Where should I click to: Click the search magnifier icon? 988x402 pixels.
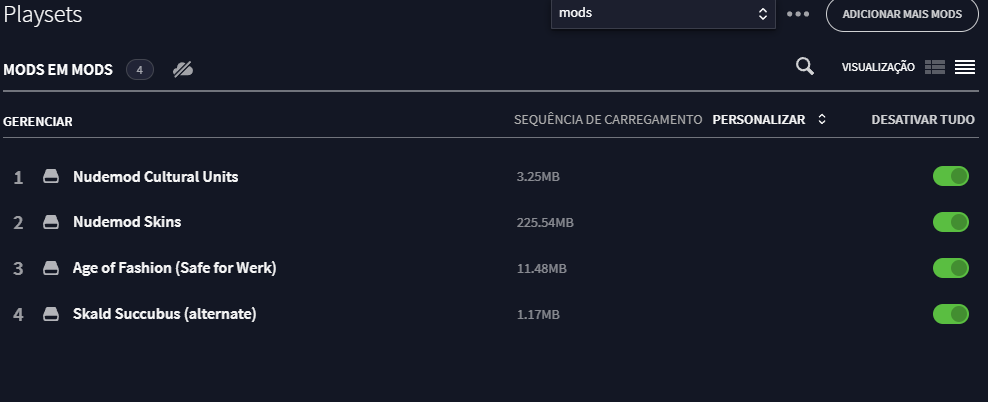[x=805, y=66]
